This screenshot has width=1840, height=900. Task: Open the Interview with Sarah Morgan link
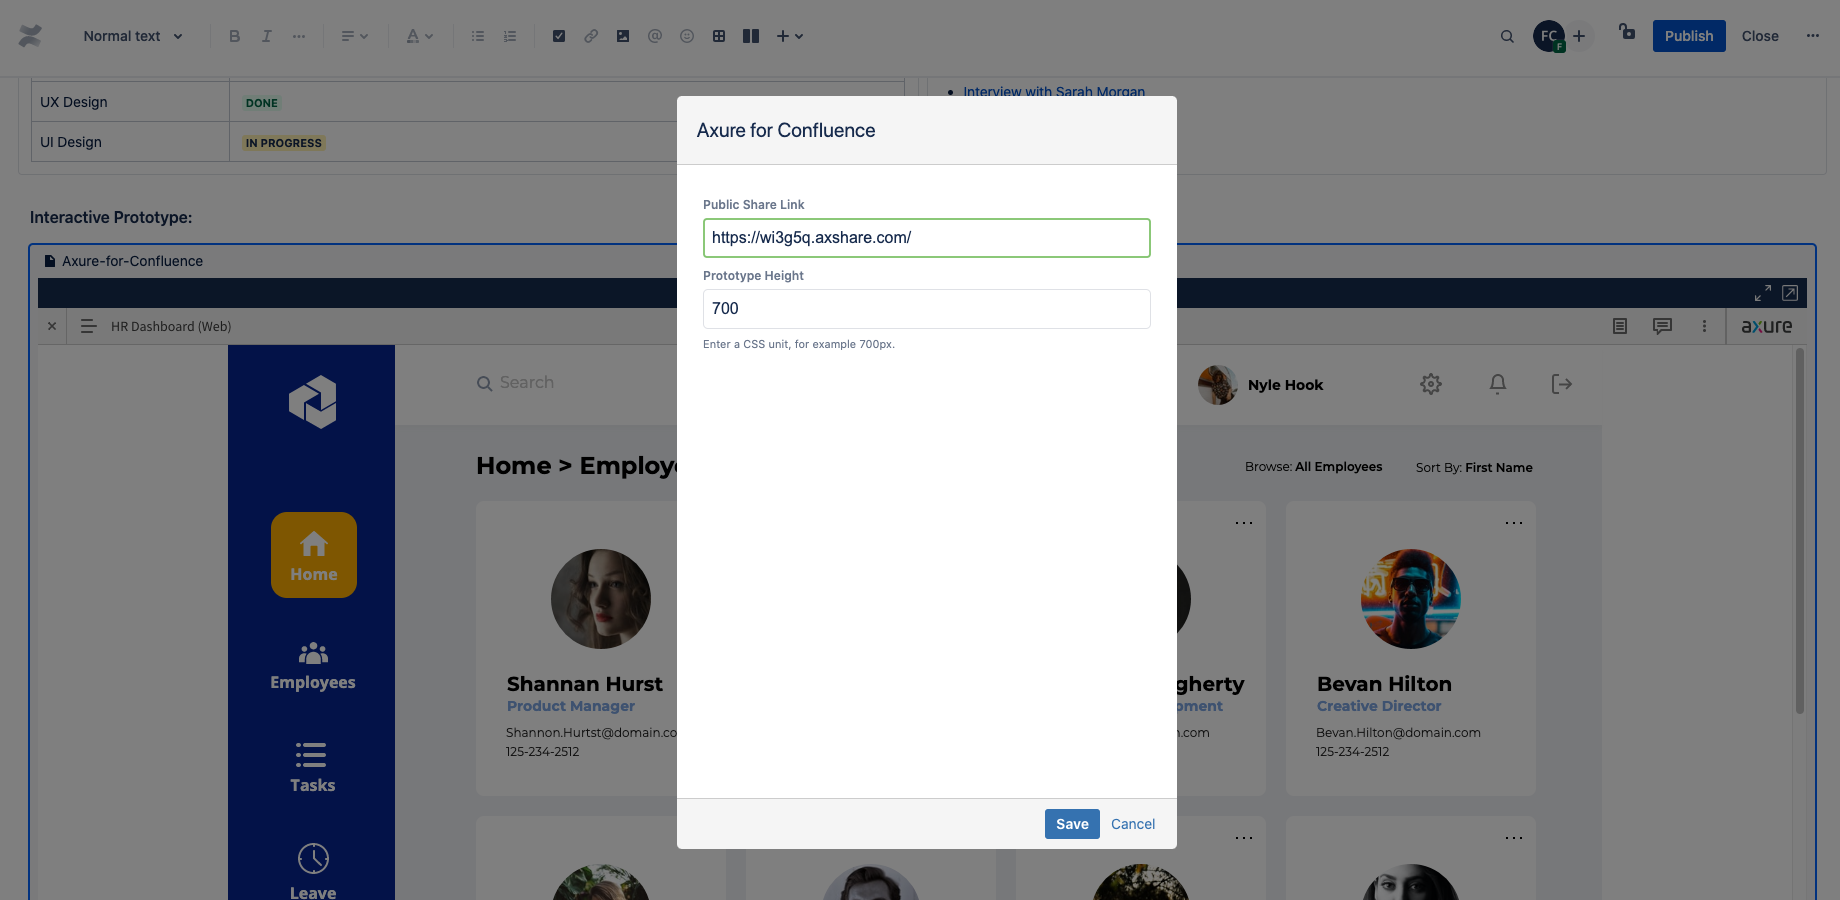(1054, 91)
